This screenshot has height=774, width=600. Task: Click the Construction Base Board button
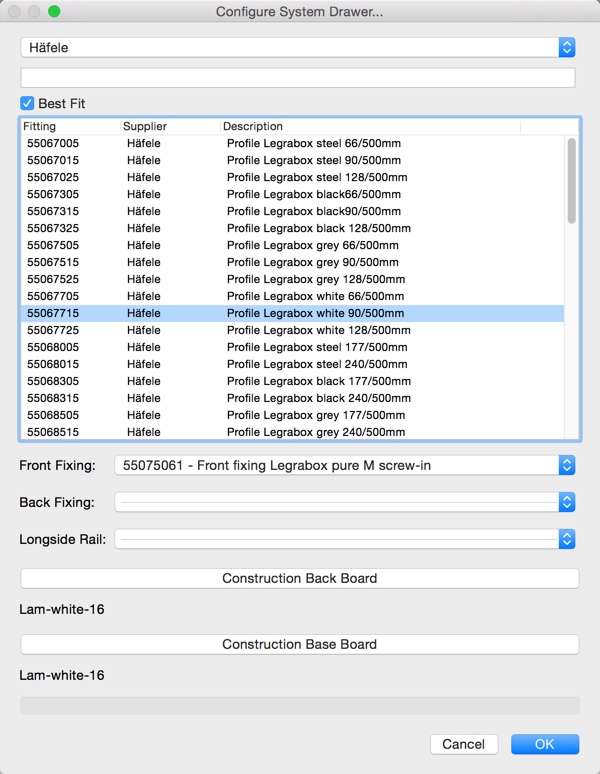(x=300, y=644)
